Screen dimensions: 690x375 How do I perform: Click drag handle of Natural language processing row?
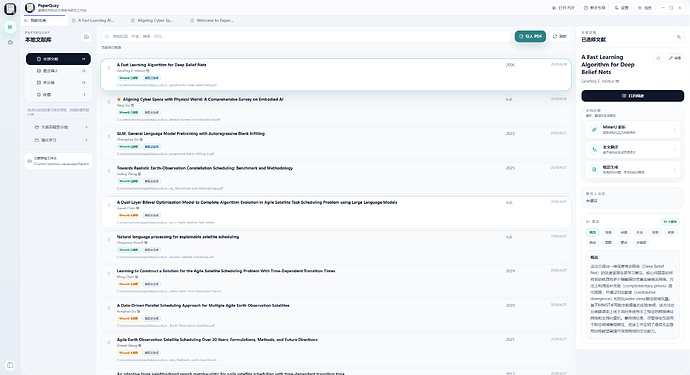pyautogui.click(x=109, y=239)
